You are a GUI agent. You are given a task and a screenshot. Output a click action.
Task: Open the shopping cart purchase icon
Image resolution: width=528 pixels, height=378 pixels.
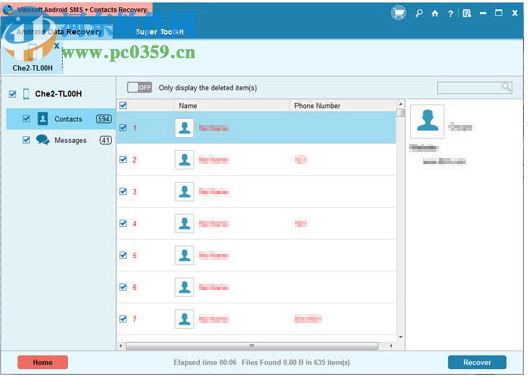pyautogui.click(x=398, y=13)
